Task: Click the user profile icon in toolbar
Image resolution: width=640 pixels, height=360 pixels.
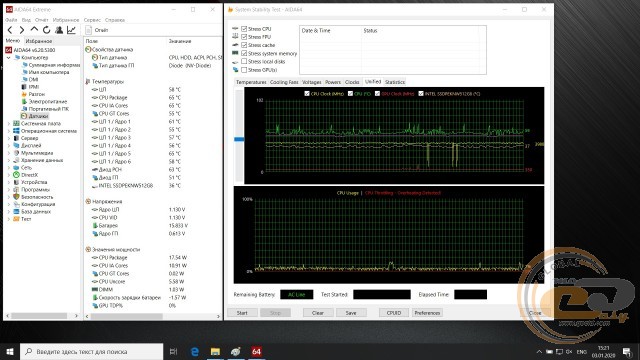Action: (x=59, y=30)
